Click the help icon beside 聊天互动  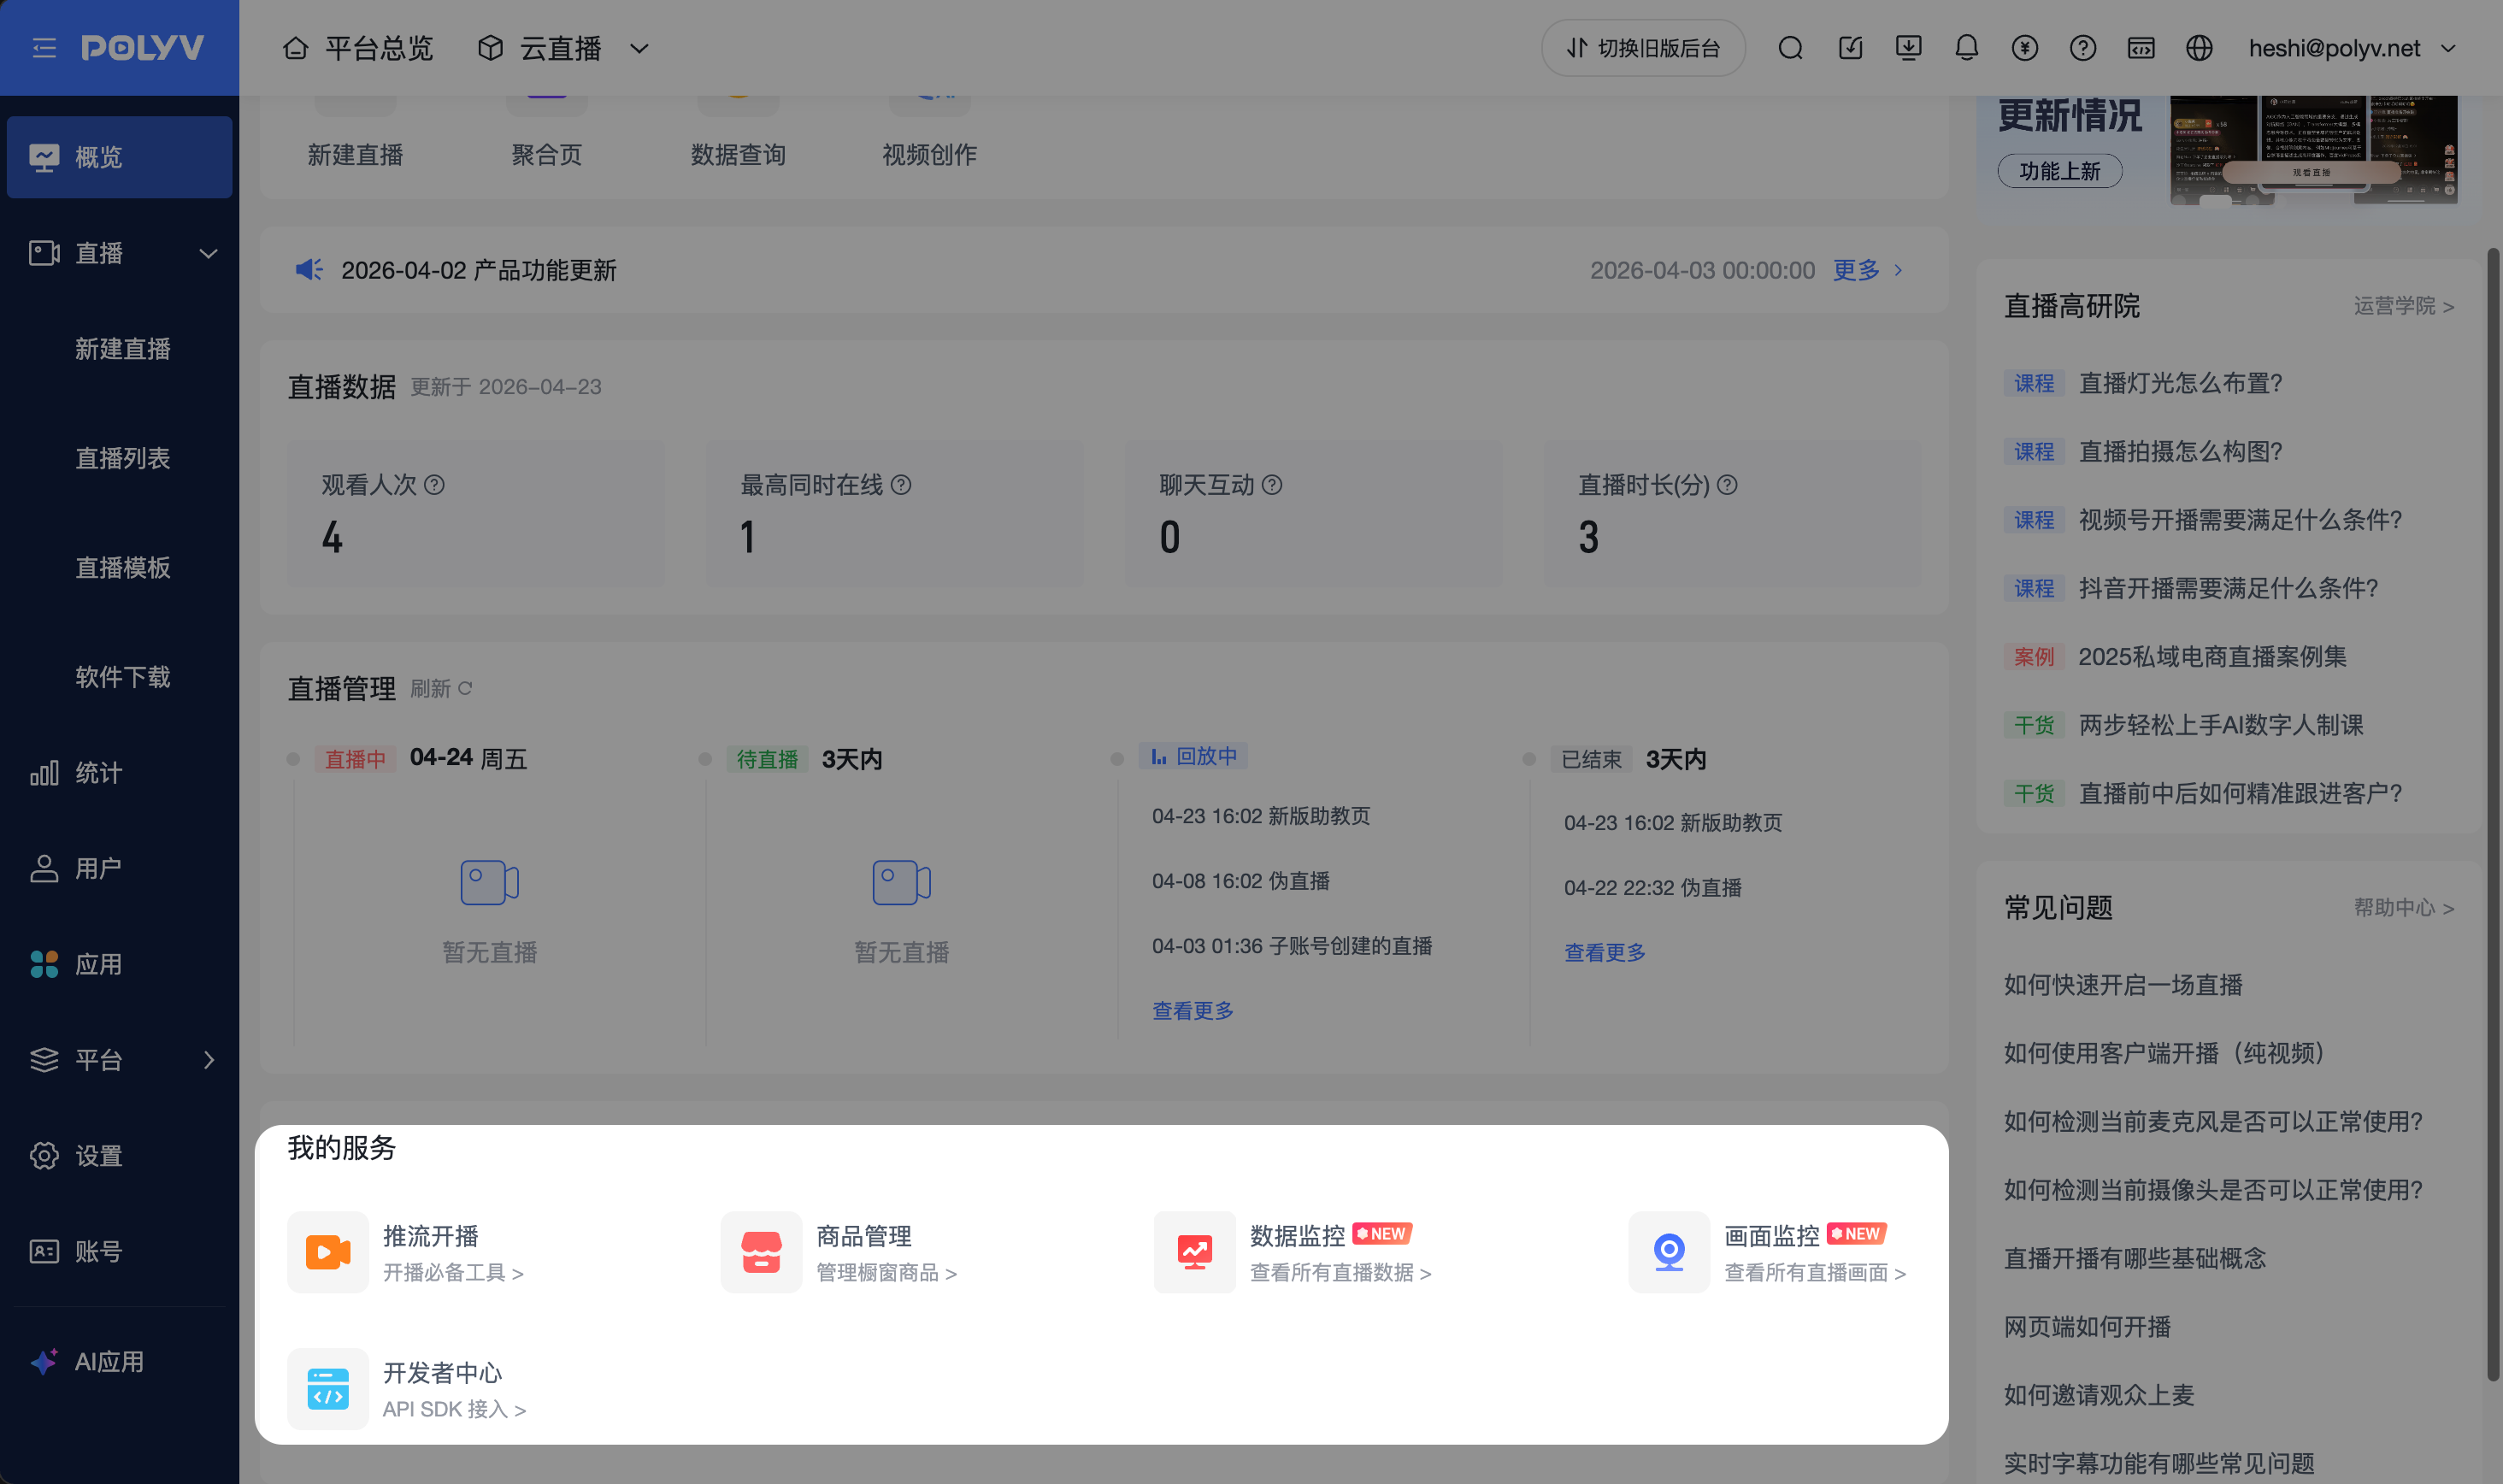(1272, 485)
